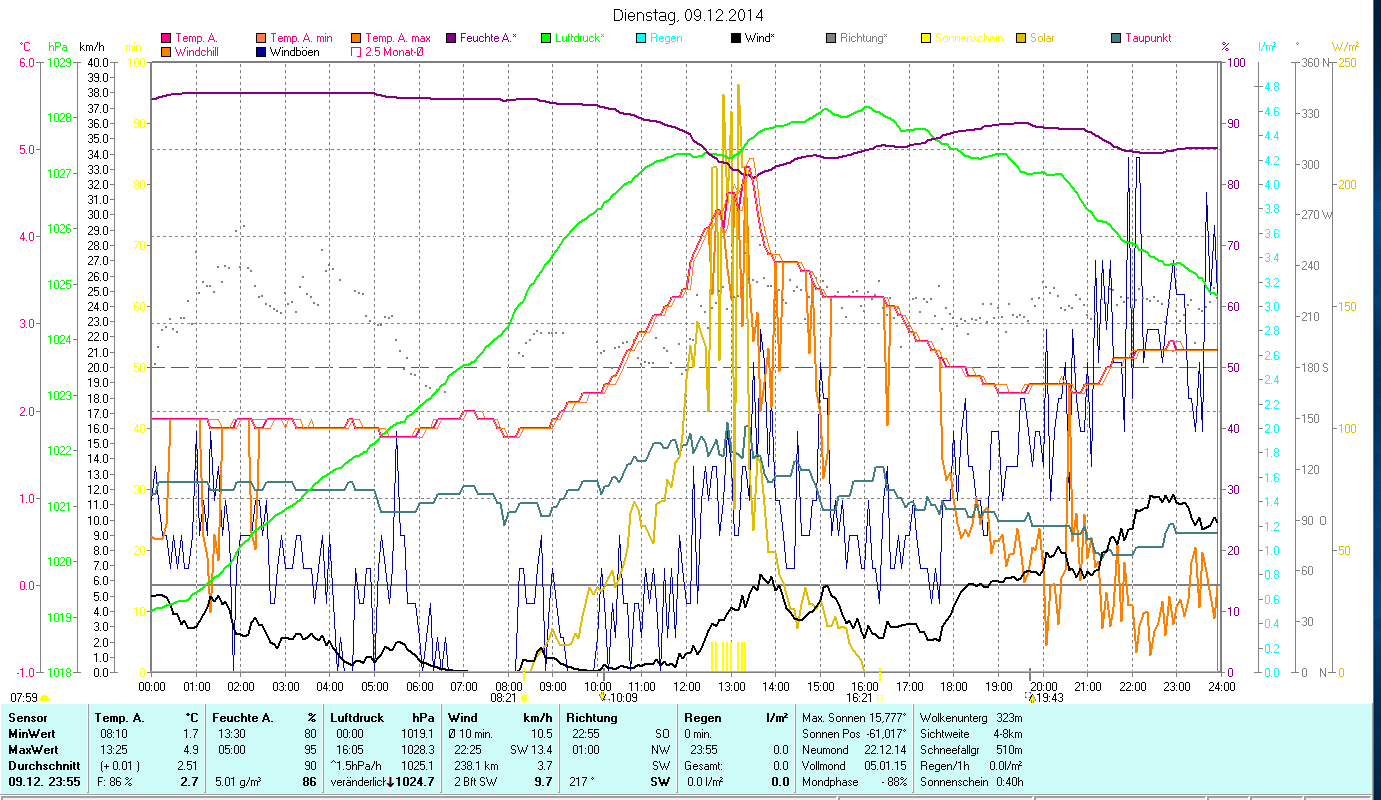
Task: Click the Schneefallgr value "510m"
Action: pos(1011,750)
